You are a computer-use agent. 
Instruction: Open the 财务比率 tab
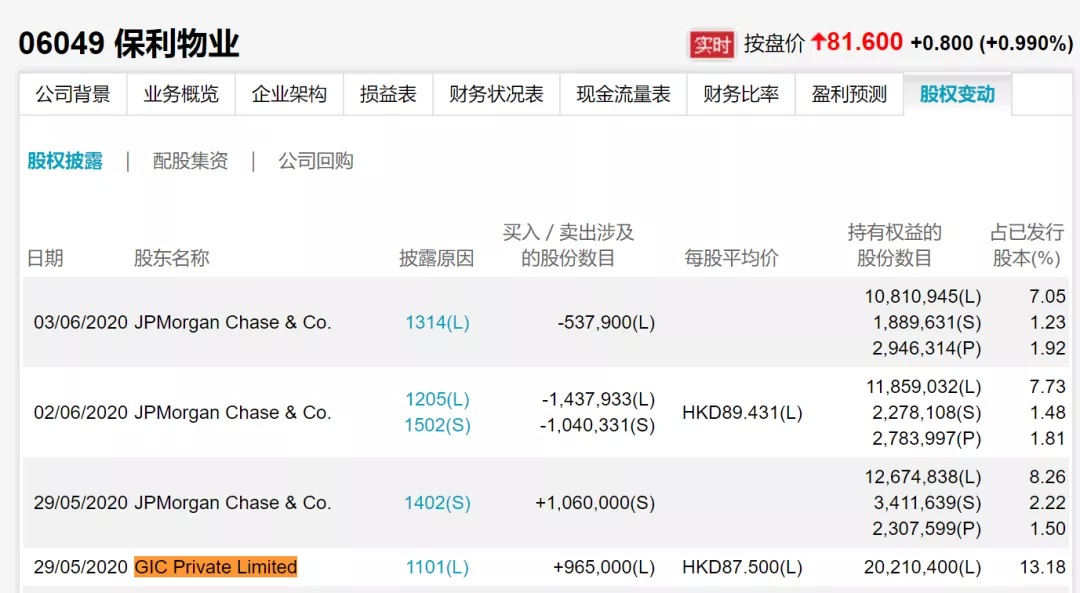[x=741, y=94]
